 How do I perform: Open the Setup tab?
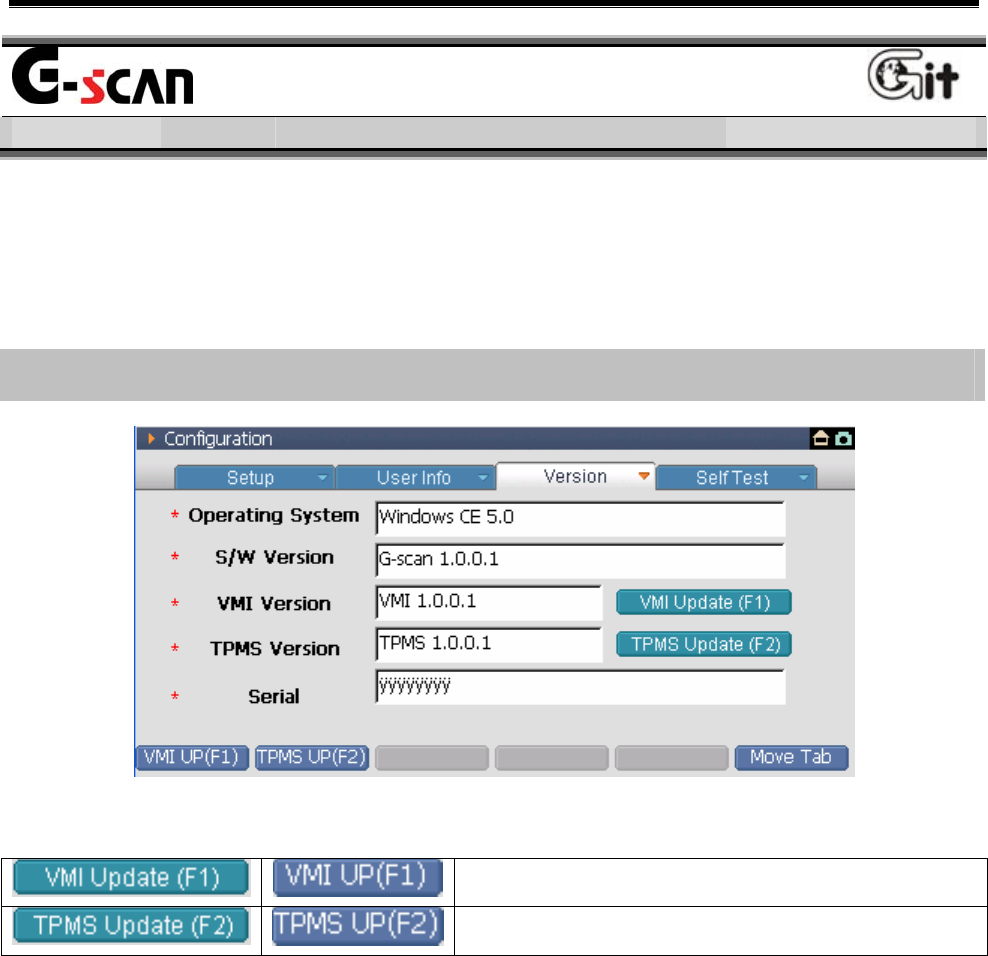pos(255,478)
